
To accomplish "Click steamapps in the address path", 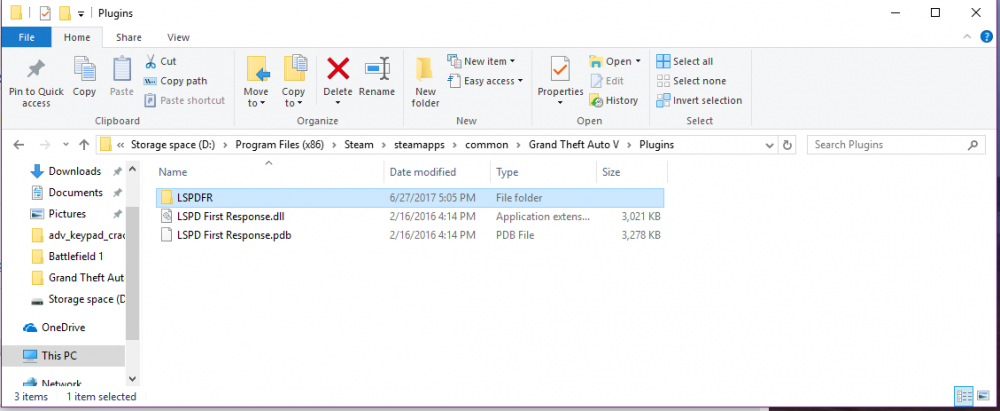I will pos(420,145).
